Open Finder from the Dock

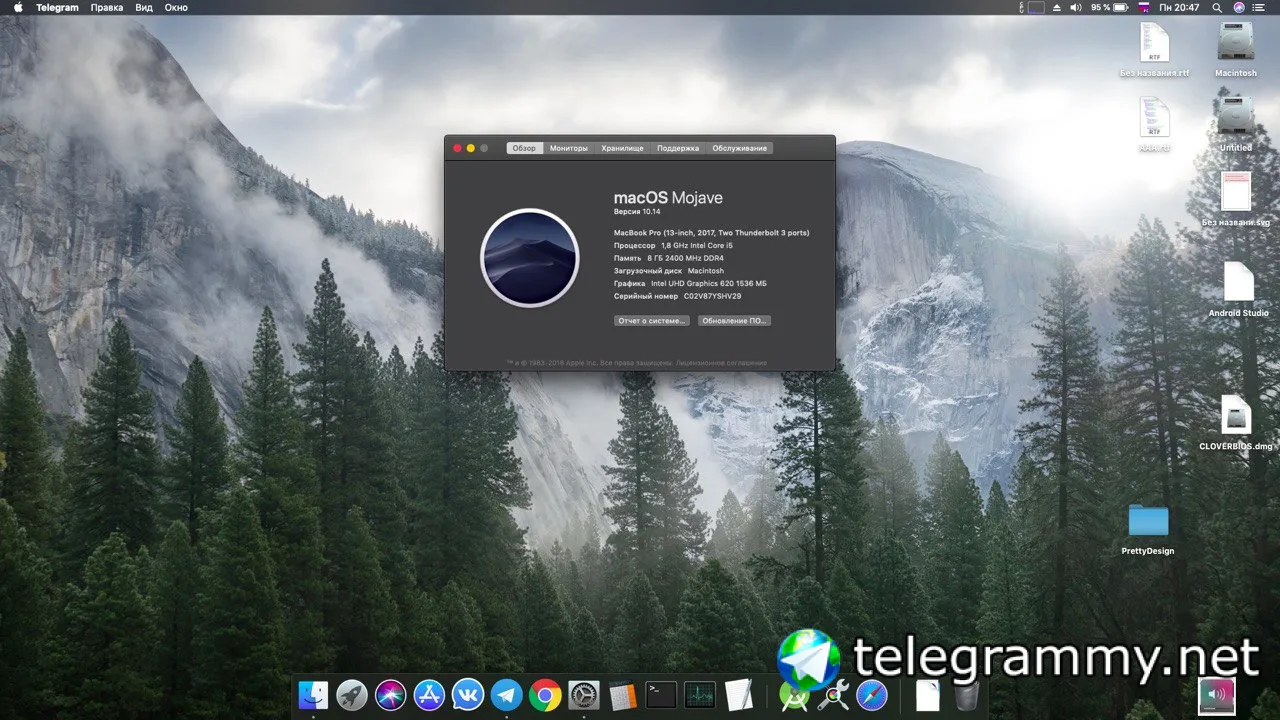(313, 695)
